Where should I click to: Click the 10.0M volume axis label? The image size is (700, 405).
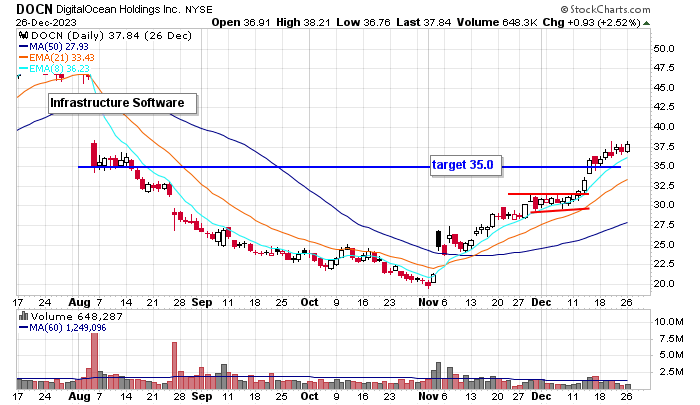(668, 321)
